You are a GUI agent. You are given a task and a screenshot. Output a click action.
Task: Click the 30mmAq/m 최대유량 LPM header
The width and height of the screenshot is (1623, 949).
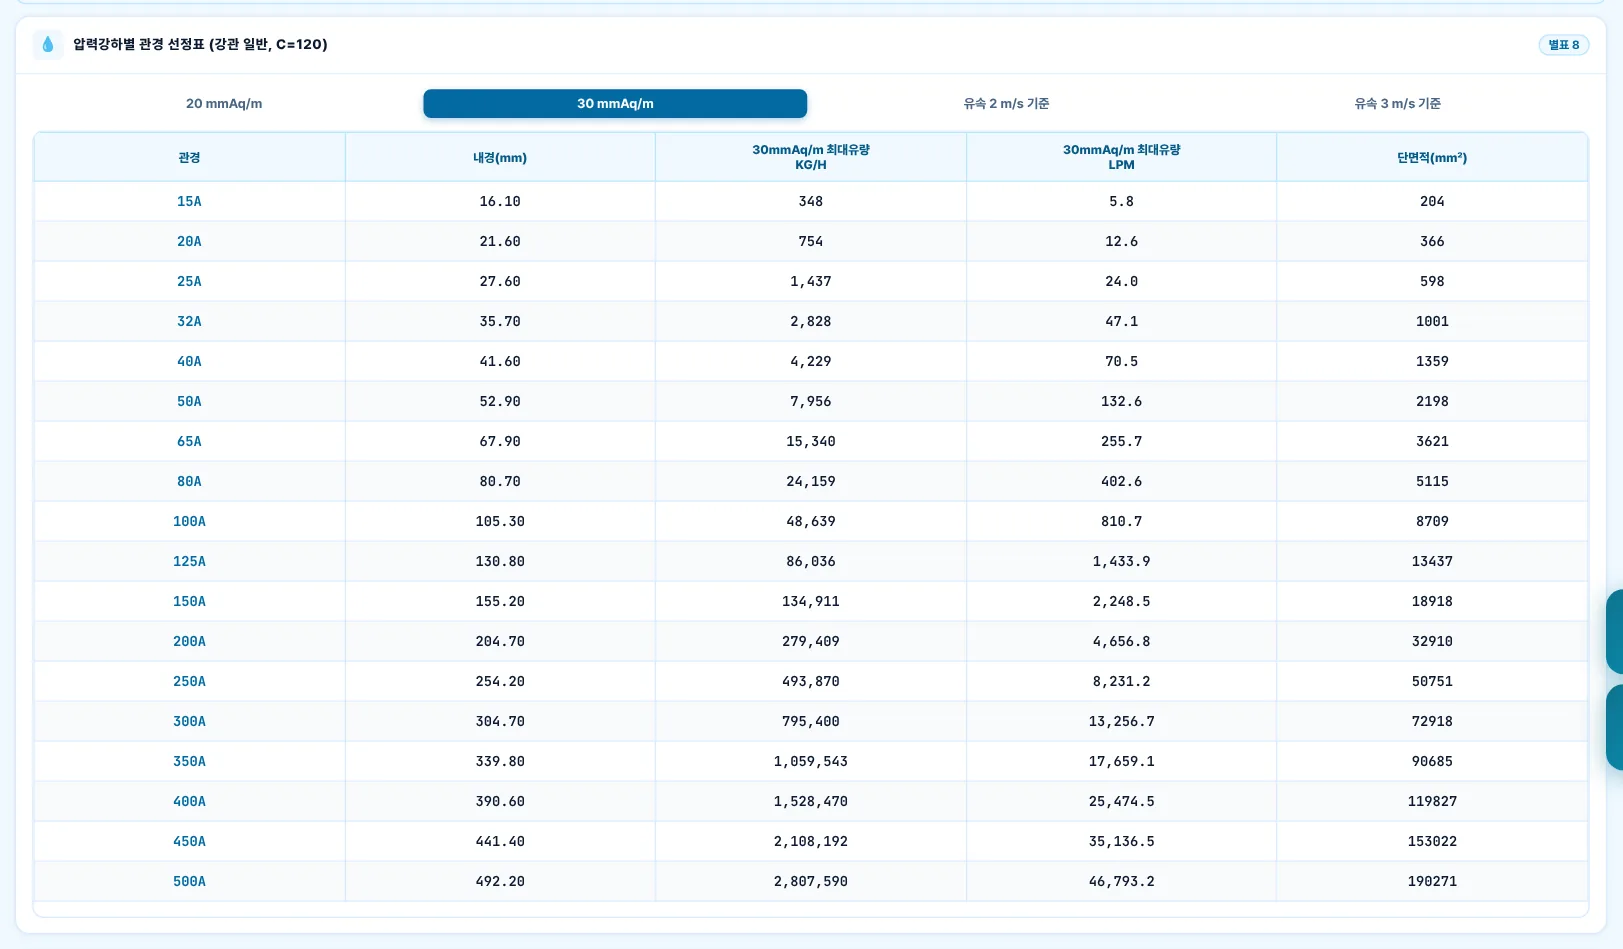point(1121,158)
